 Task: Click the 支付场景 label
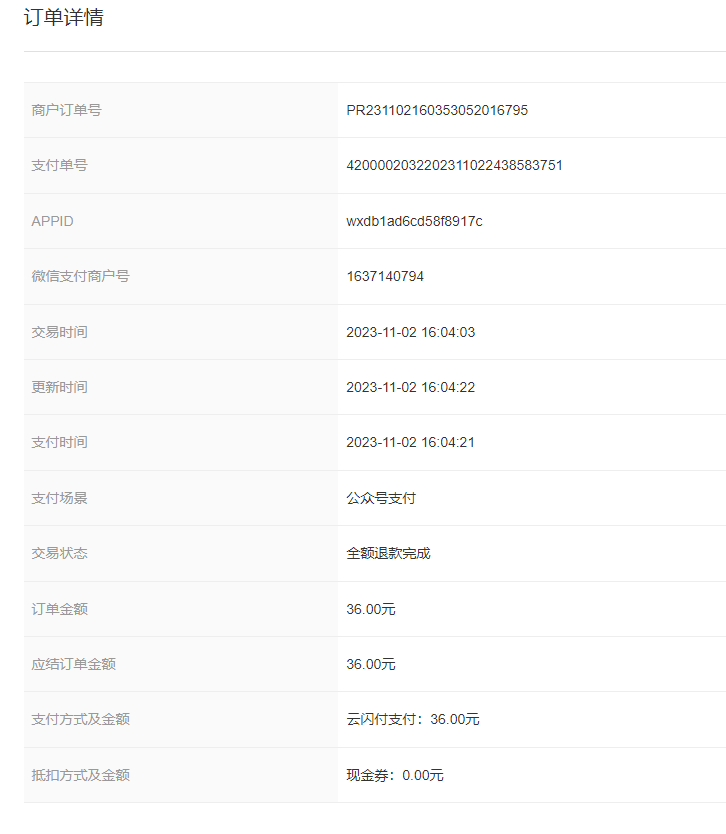60,498
